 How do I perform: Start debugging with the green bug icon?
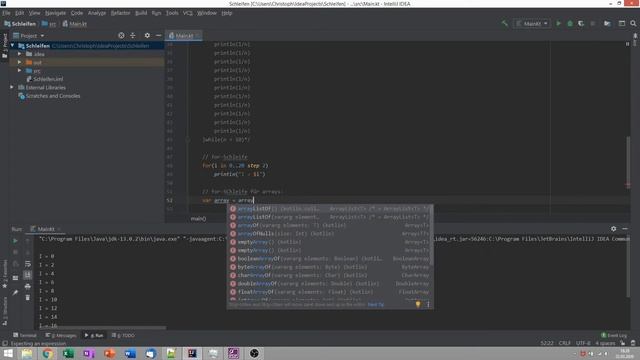[570, 24]
